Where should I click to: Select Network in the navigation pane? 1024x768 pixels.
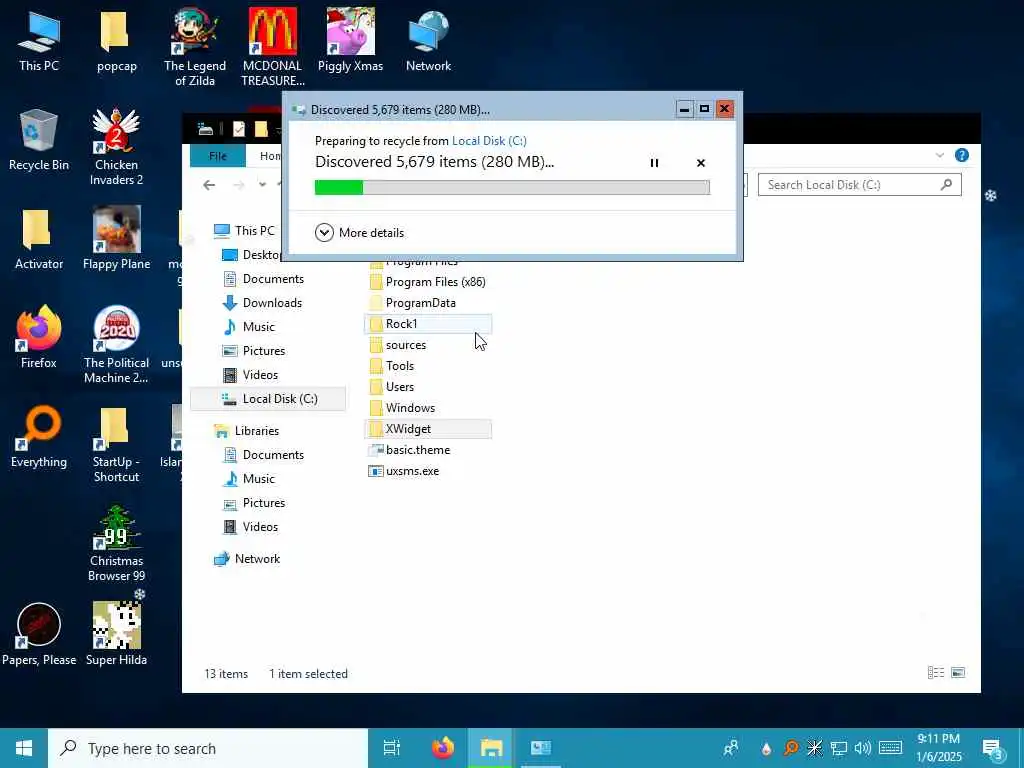coord(247,559)
